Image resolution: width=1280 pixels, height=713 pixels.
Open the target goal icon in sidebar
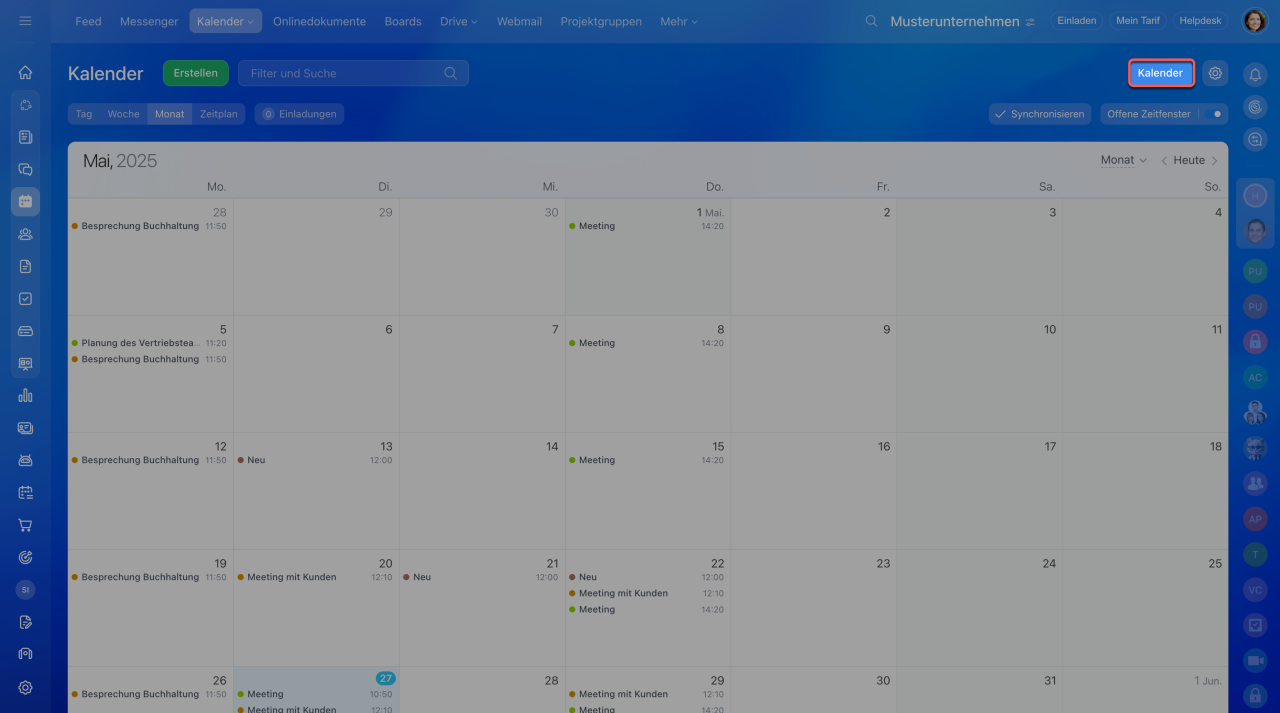25,557
